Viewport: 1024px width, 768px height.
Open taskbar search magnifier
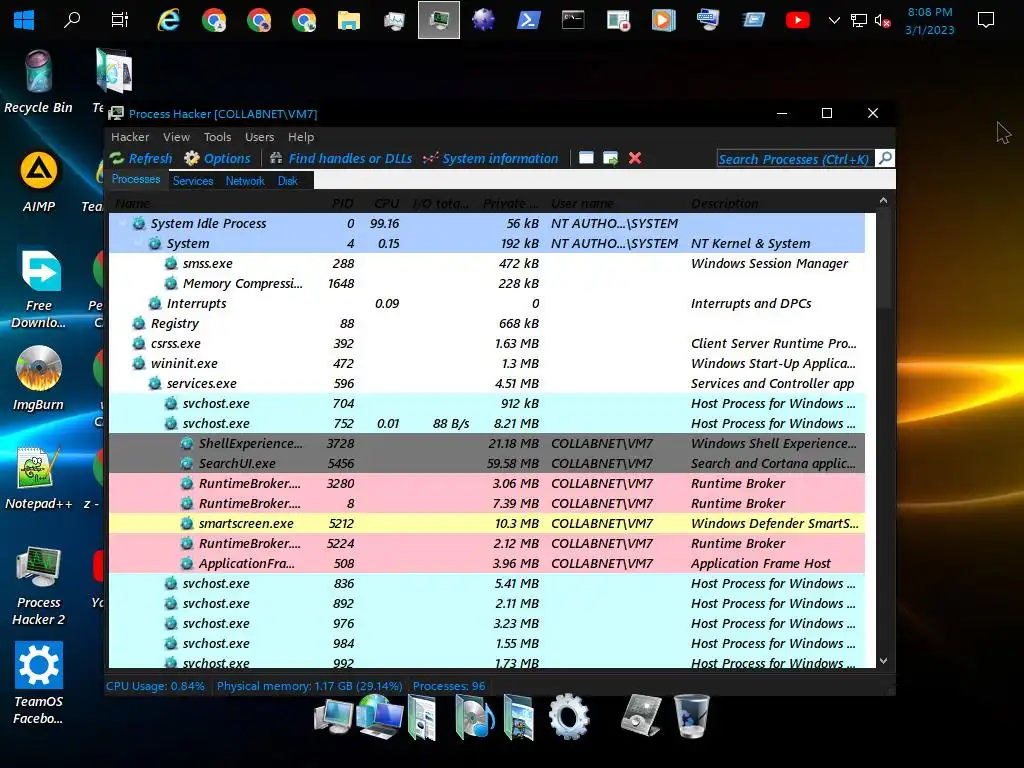point(72,20)
